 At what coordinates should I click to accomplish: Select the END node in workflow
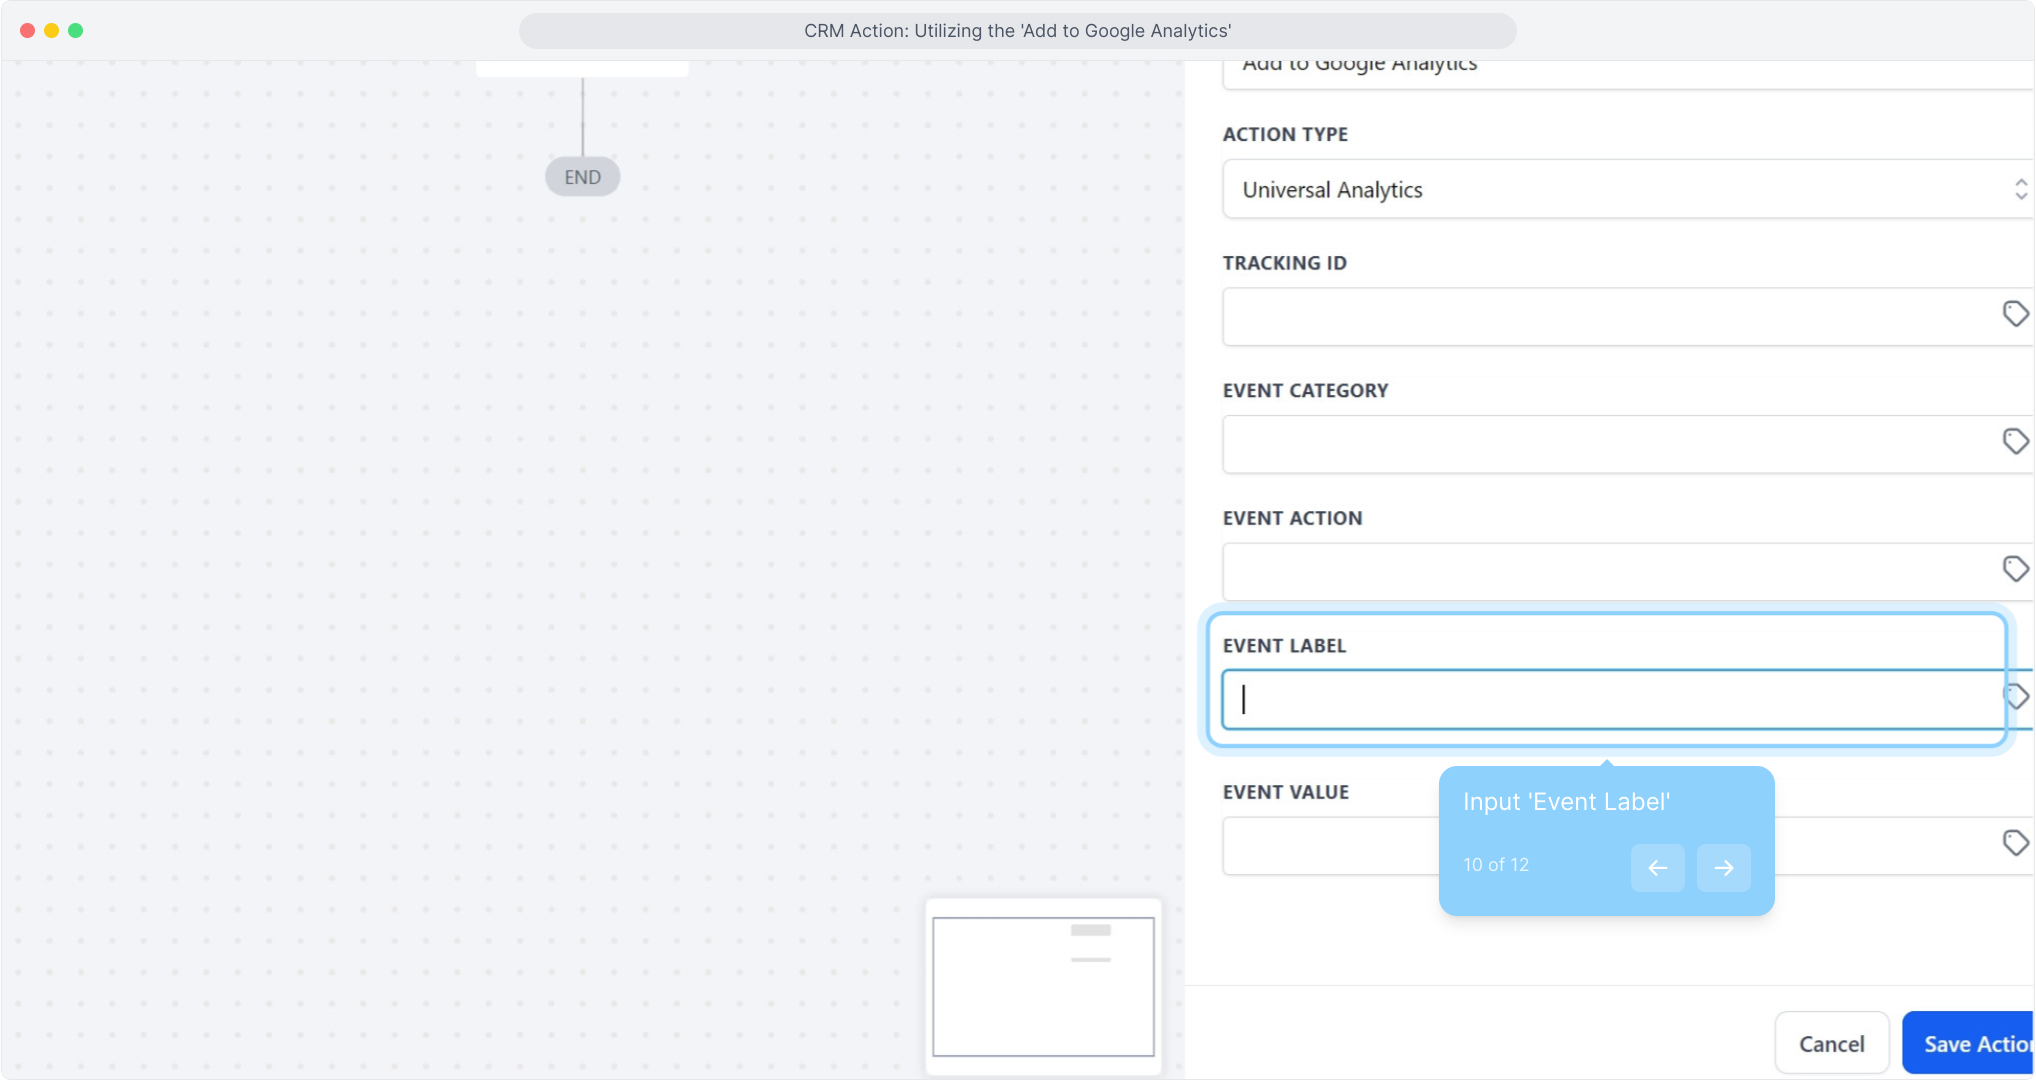coord(582,177)
